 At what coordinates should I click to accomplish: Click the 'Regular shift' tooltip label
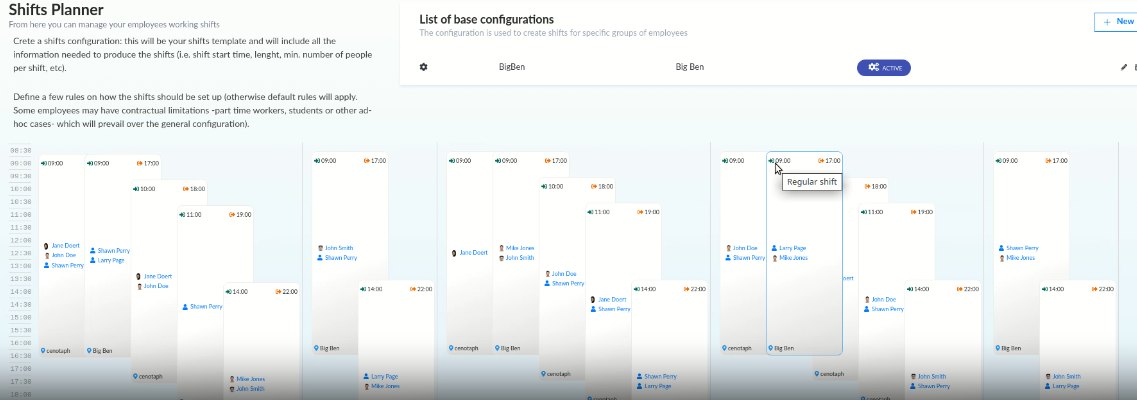pos(812,183)
